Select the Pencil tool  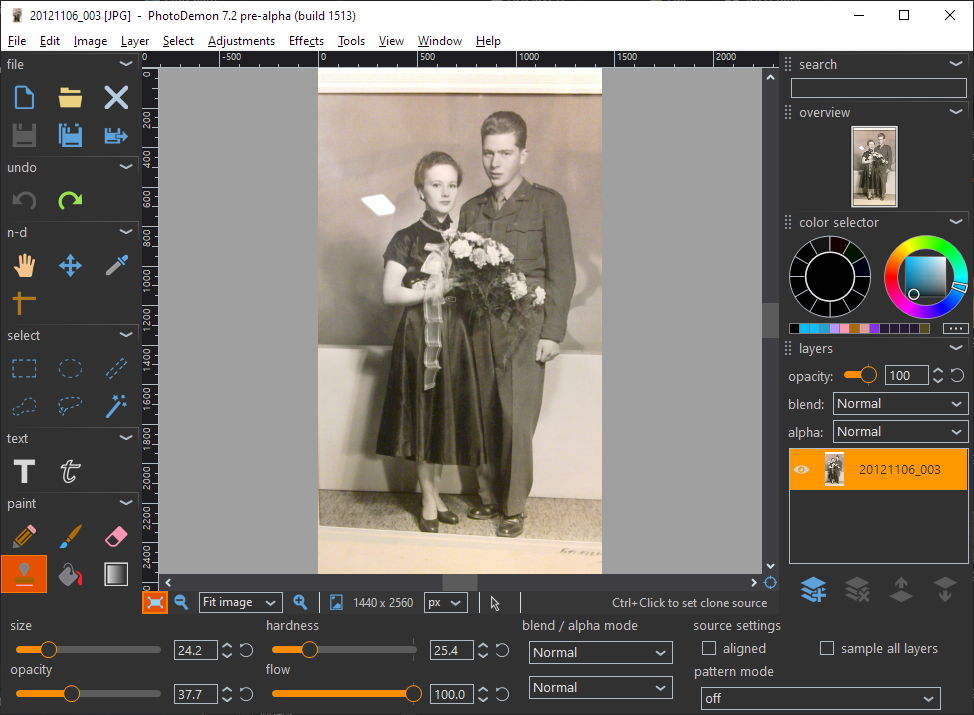[24, 537]
